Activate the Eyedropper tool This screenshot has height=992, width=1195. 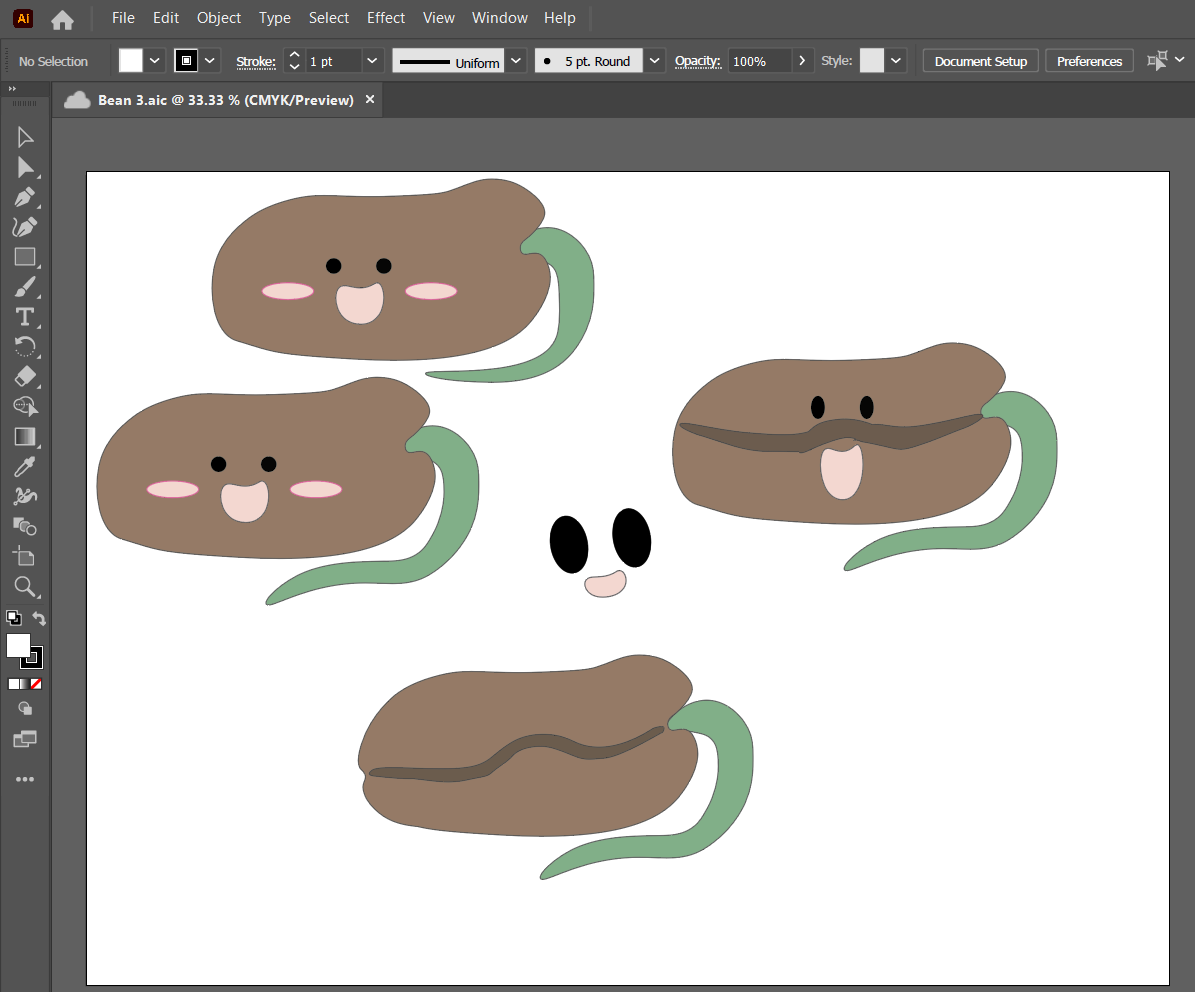(25, 466)
